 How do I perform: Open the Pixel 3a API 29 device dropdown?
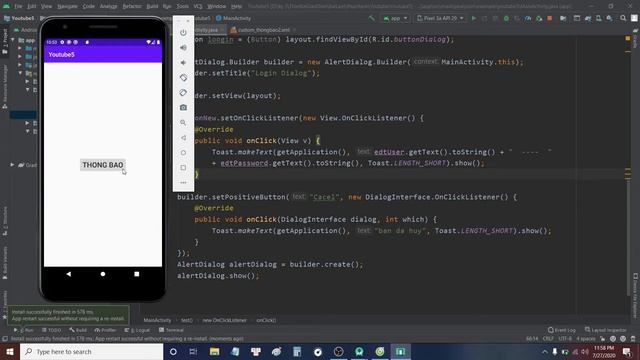(x=440, y=18)
